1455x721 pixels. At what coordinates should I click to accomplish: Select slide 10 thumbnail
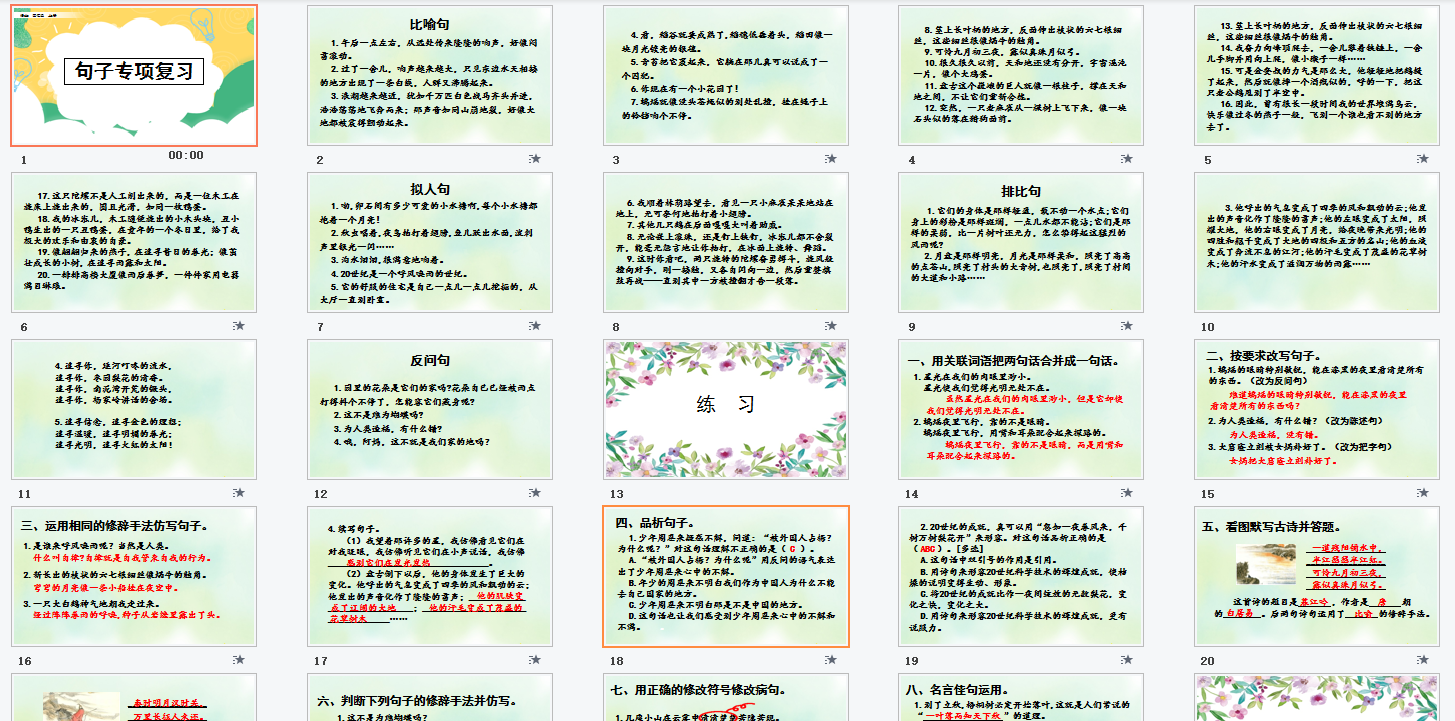1318,242
